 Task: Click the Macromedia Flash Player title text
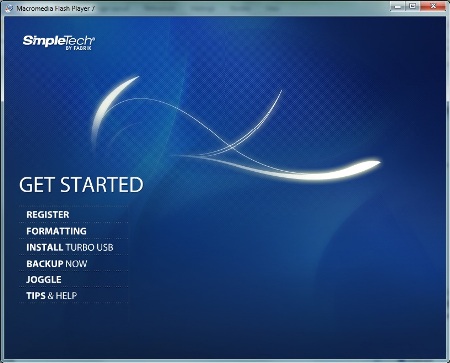56,8
